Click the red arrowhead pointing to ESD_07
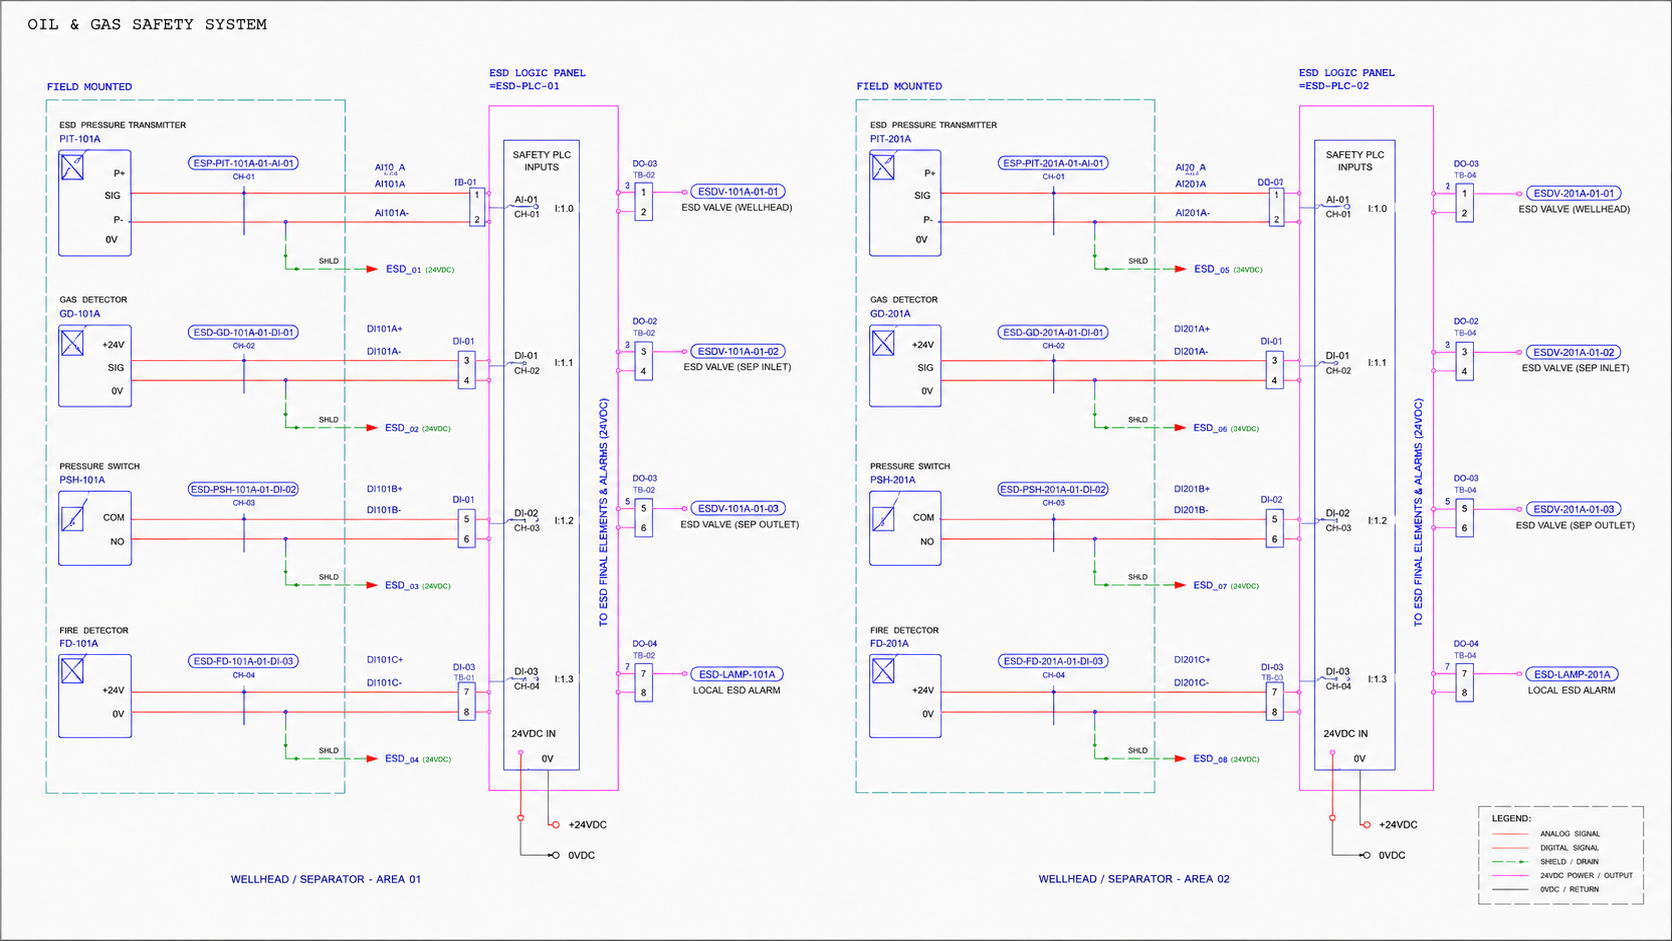1672x941 pixels. click(x=1180, y=585)
